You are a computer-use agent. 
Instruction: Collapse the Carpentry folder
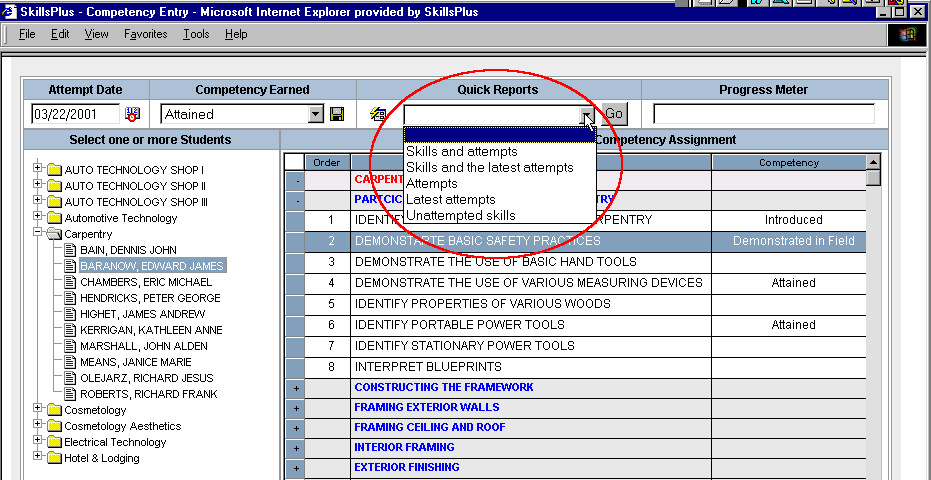pos(38,233)
